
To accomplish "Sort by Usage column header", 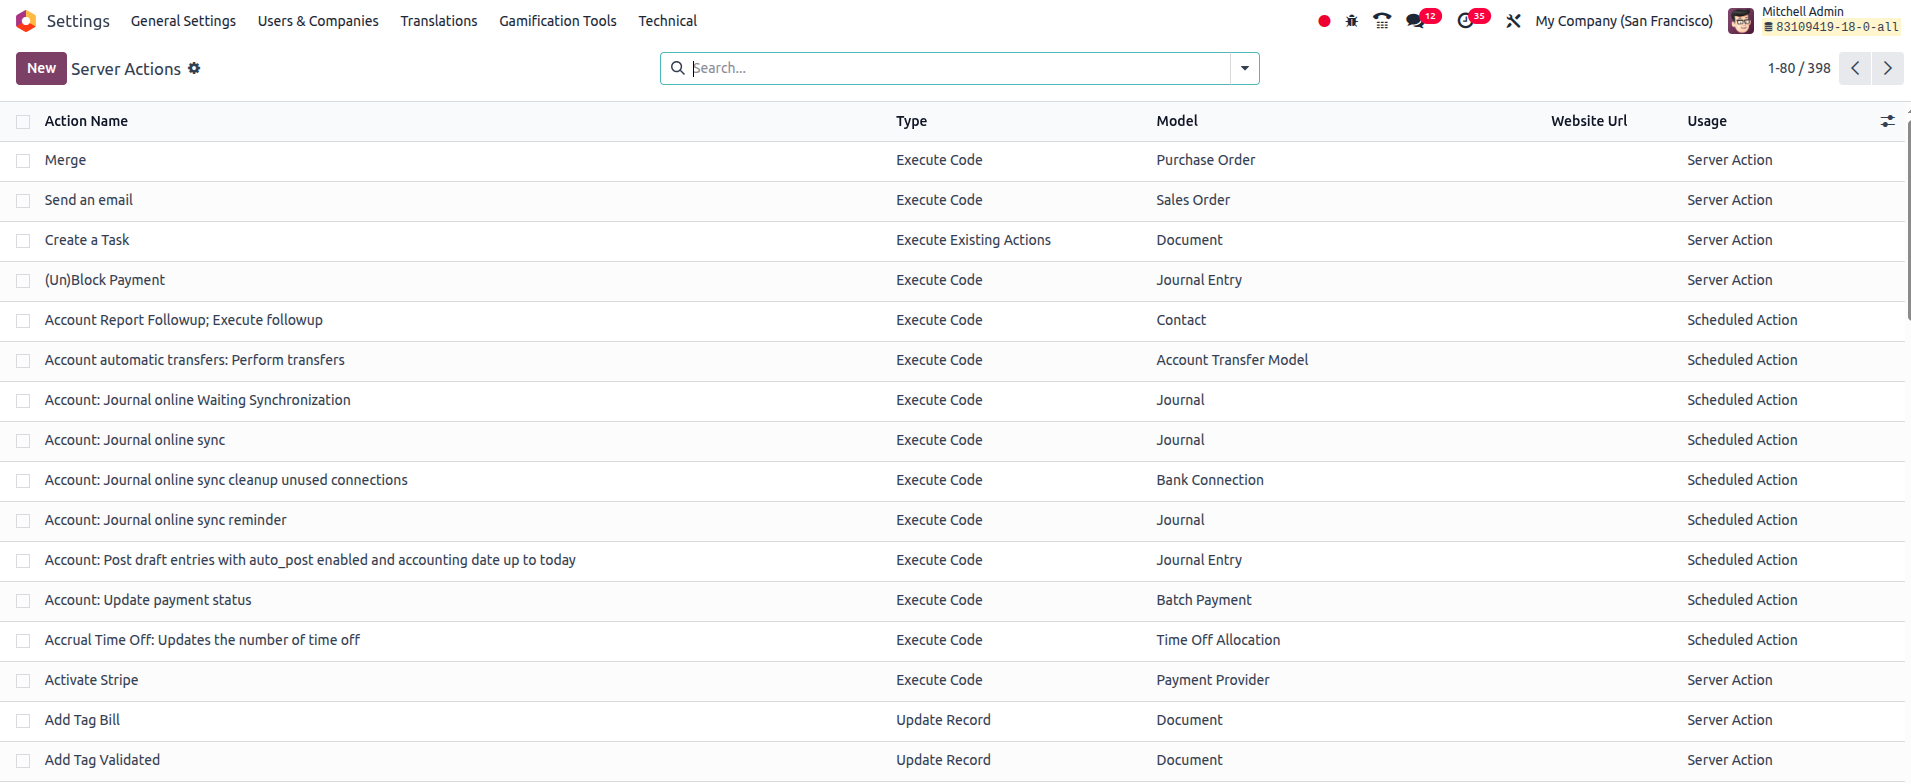I will (x=1707, y=121).
